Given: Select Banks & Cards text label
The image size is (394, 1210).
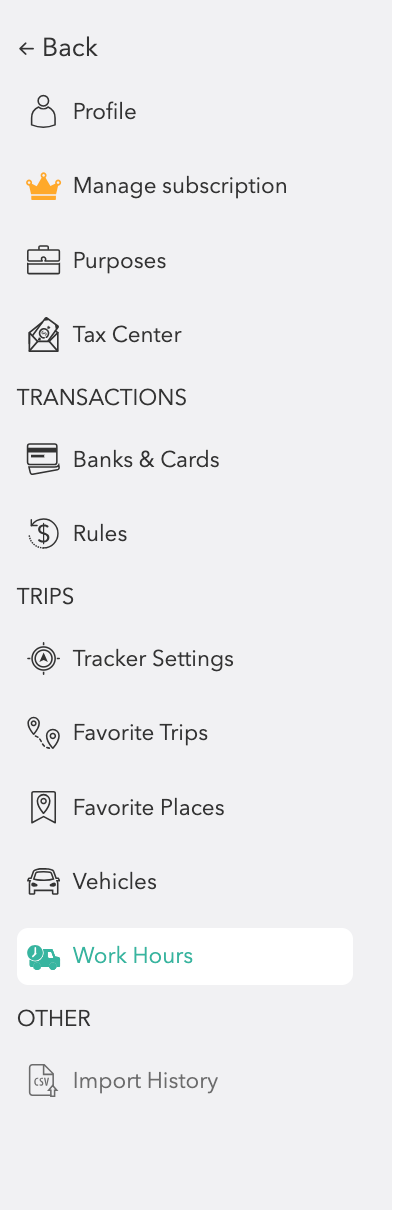Looking at the screenshot, I should coord(146,460).
